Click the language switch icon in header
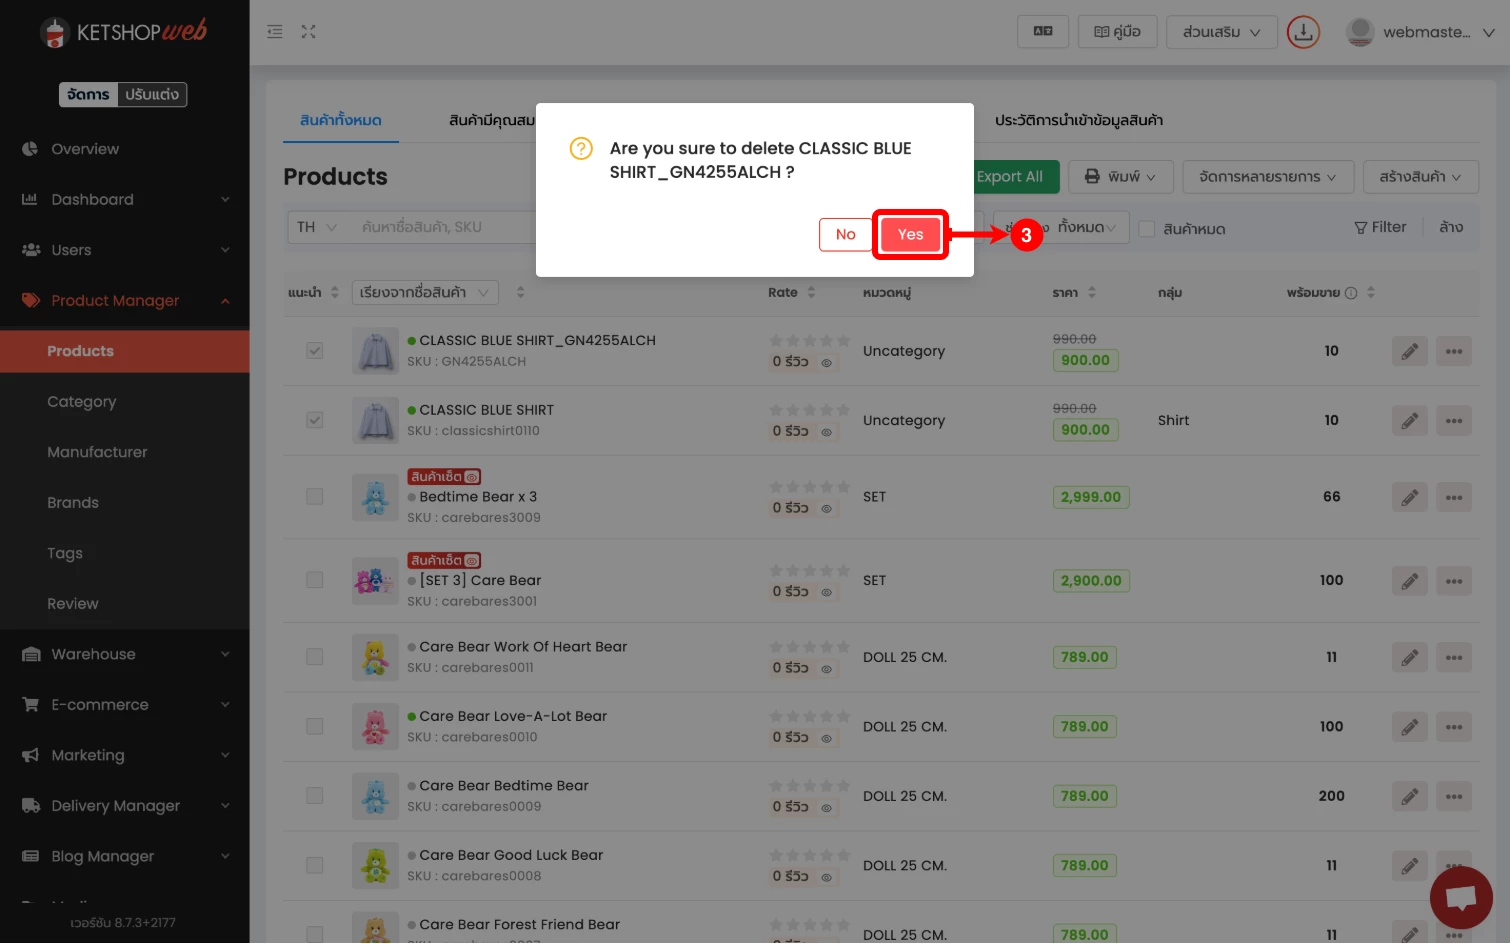The height and width of the screenshot is (944, 1510). tap(1042, 32)
